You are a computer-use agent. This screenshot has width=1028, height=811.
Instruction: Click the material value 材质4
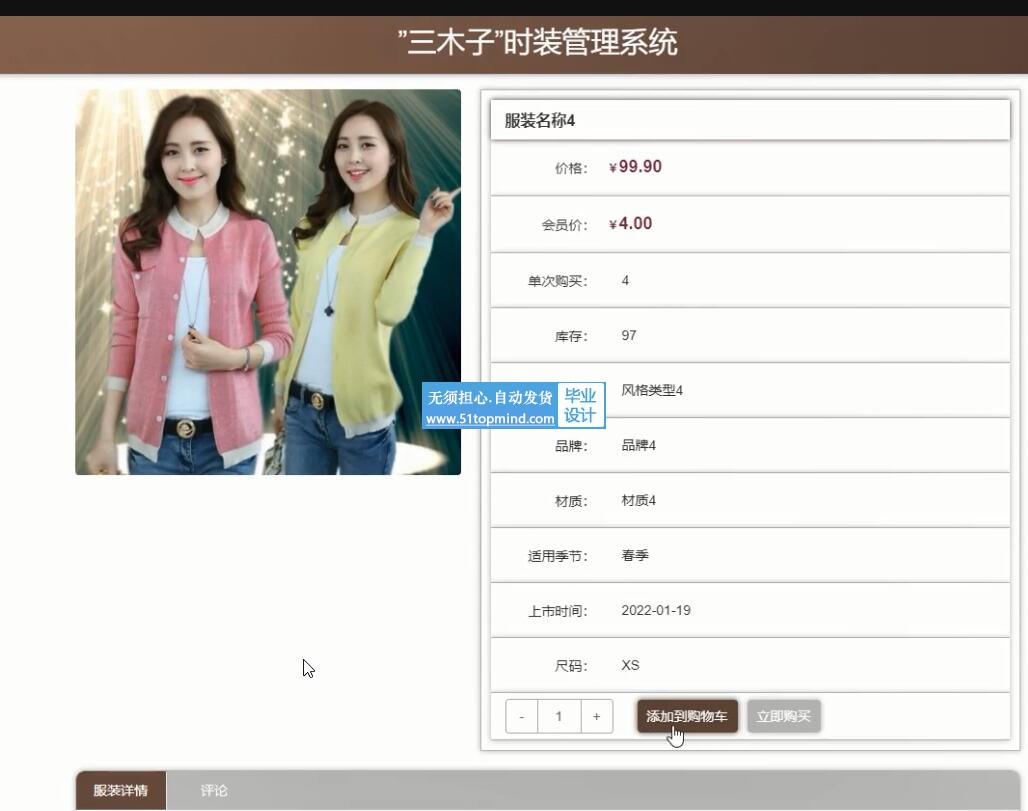pos(639,500)
